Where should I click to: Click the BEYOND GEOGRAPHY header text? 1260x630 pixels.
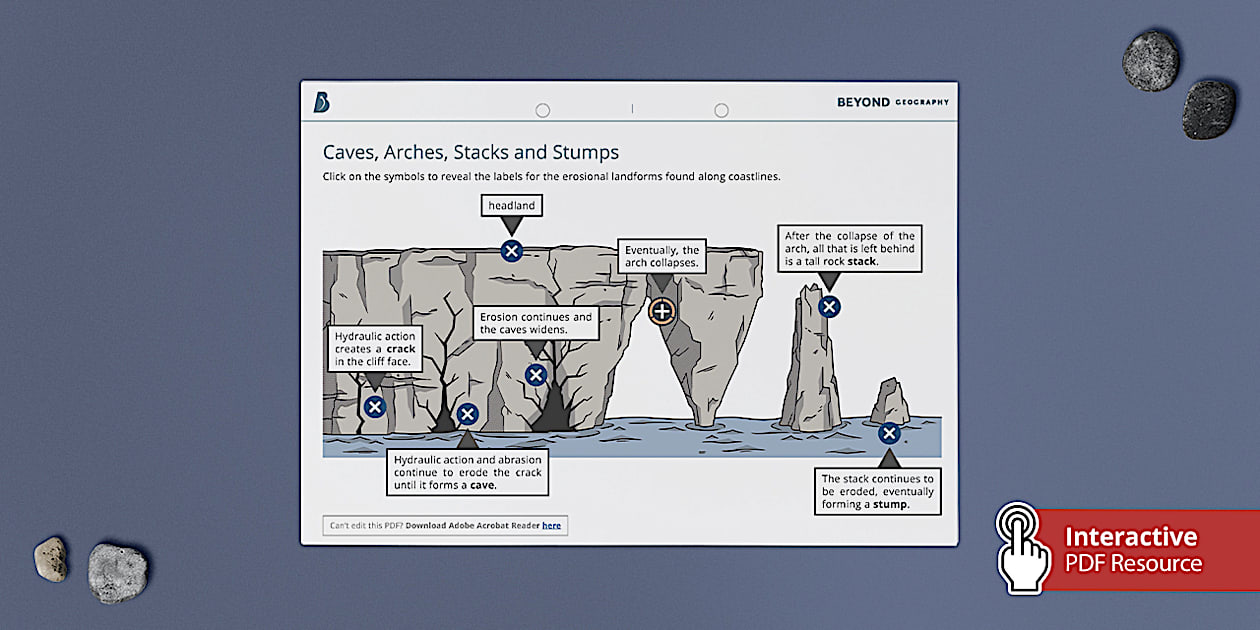click(x=893, y=101)
